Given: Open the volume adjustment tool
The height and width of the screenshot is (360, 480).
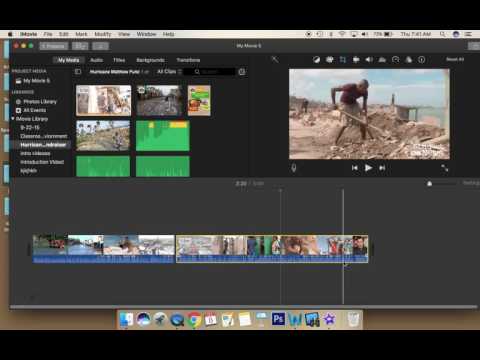Looking at the screenshot, I should [369, 60].
